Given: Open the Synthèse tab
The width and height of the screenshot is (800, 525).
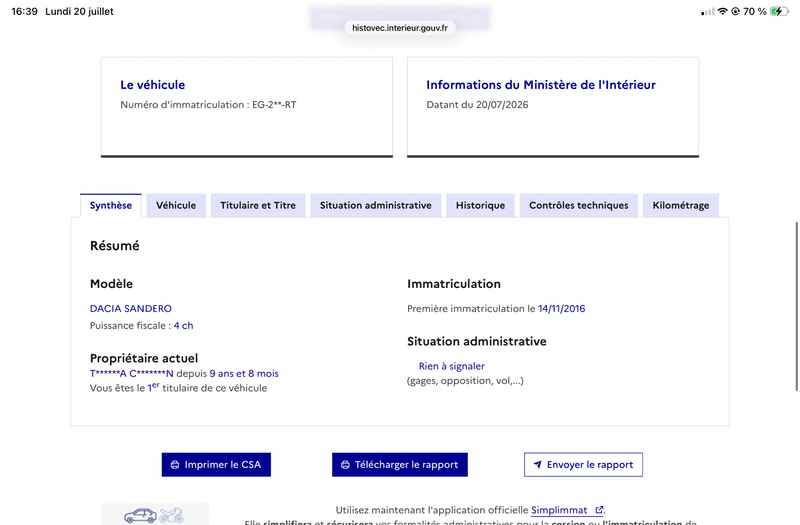Looking at the screenshot, I should (111, 206).
